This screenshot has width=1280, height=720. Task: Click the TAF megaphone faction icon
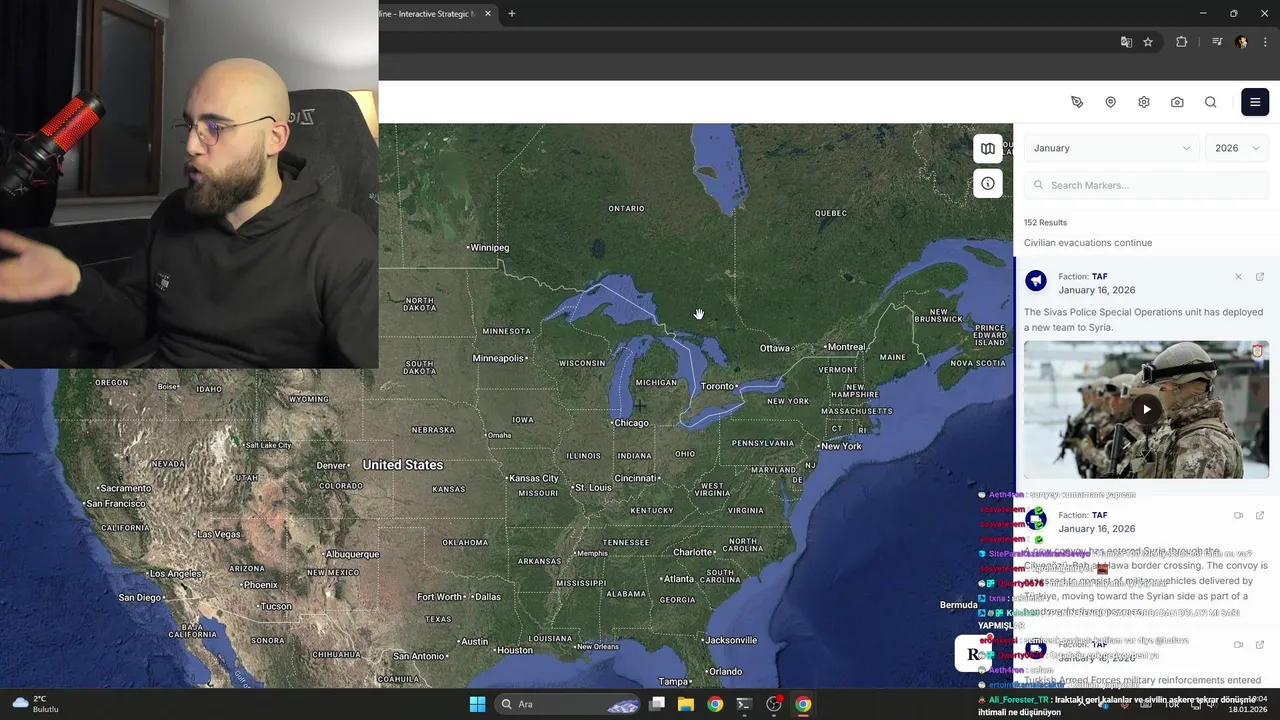pos(1036,281)
